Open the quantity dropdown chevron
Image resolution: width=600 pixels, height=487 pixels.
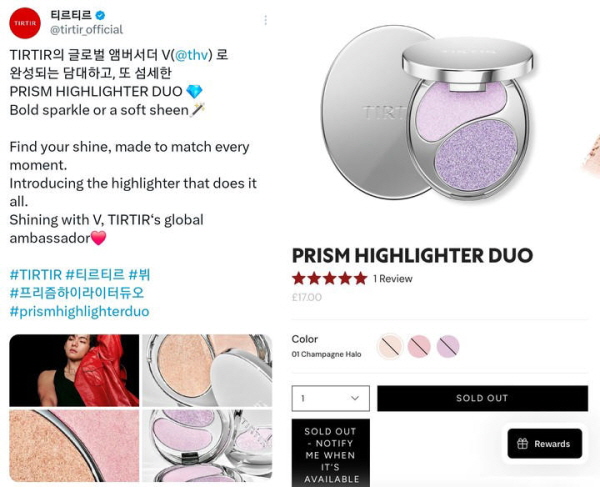pyautogui.click(x=355, y=398)
